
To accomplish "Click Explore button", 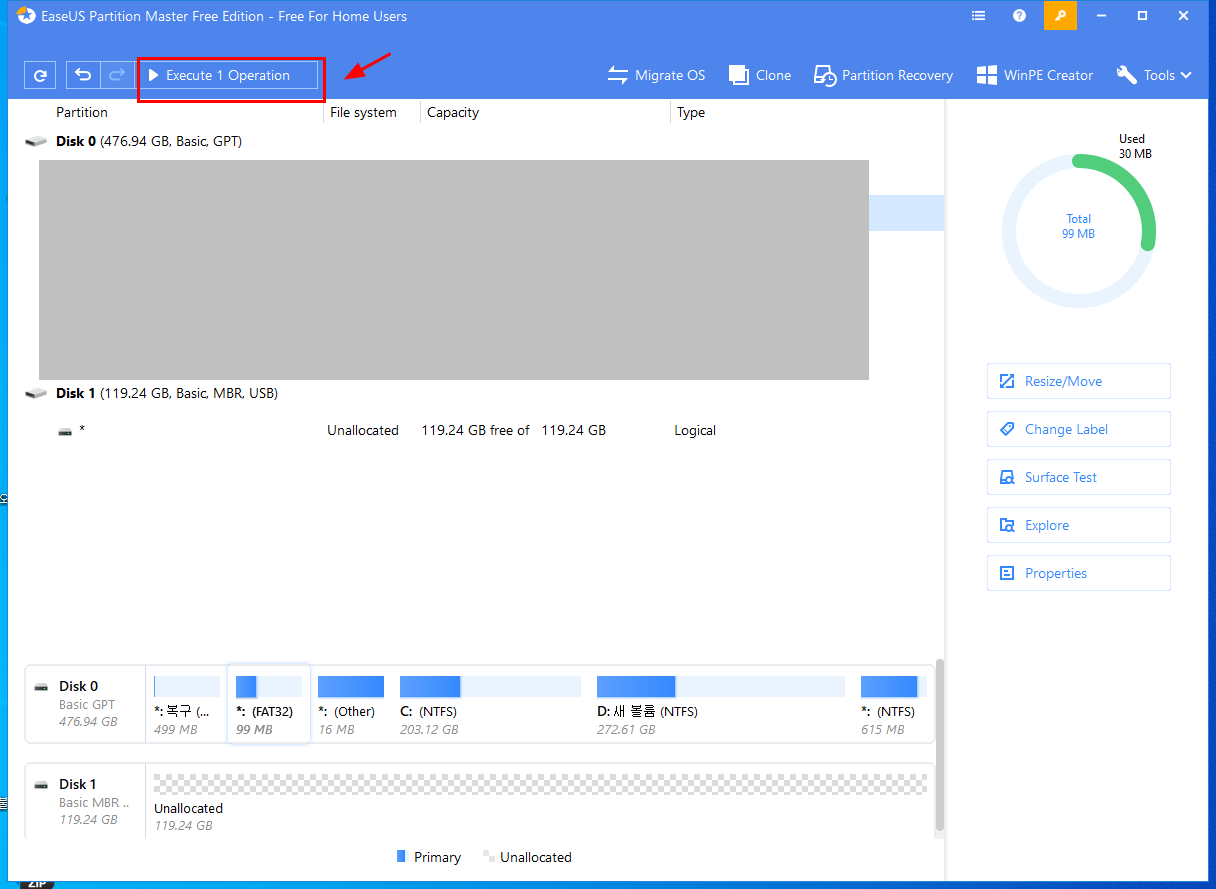I will (1078, 525).
